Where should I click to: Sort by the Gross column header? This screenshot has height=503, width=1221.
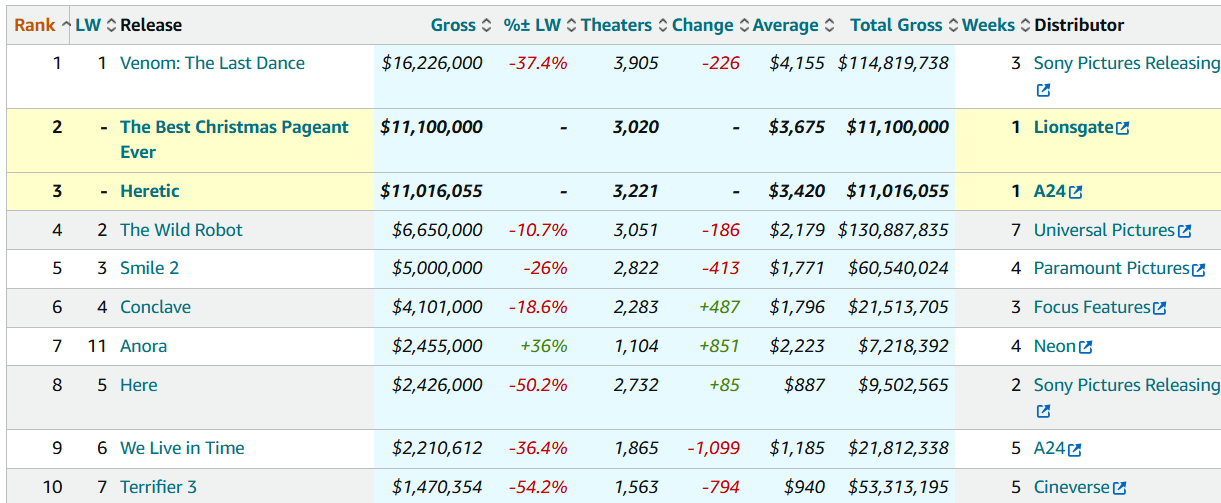click(453, 25)
